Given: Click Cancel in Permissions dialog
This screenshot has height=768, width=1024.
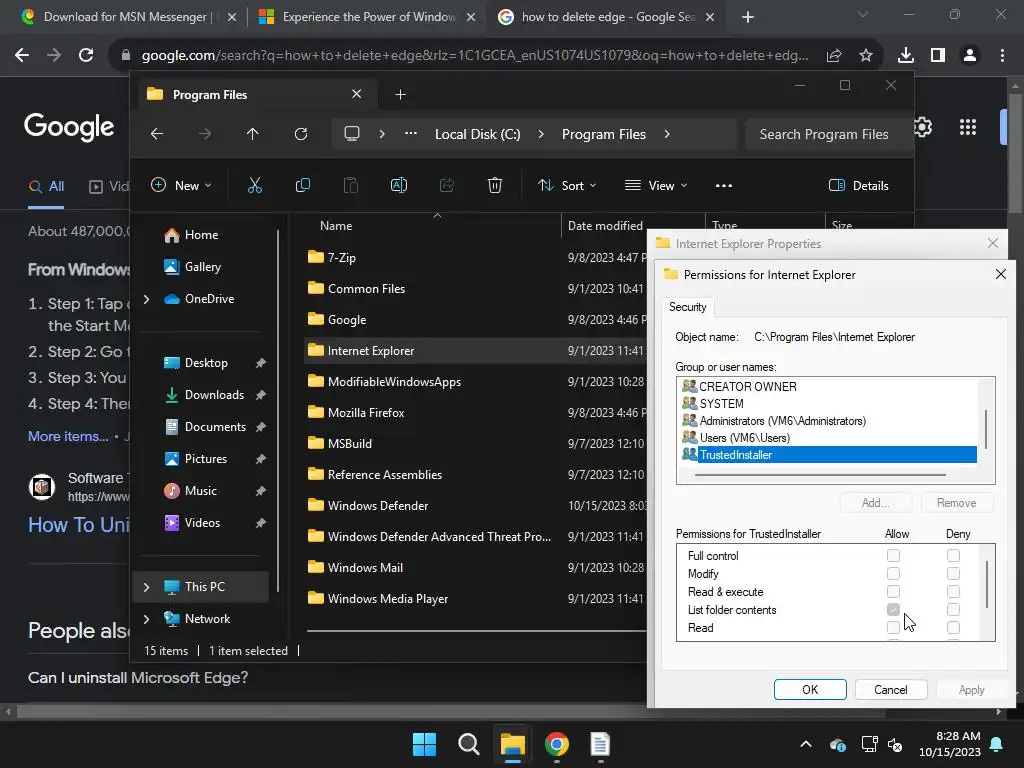Looking at the screenshot, I should [x=890, y=690].
